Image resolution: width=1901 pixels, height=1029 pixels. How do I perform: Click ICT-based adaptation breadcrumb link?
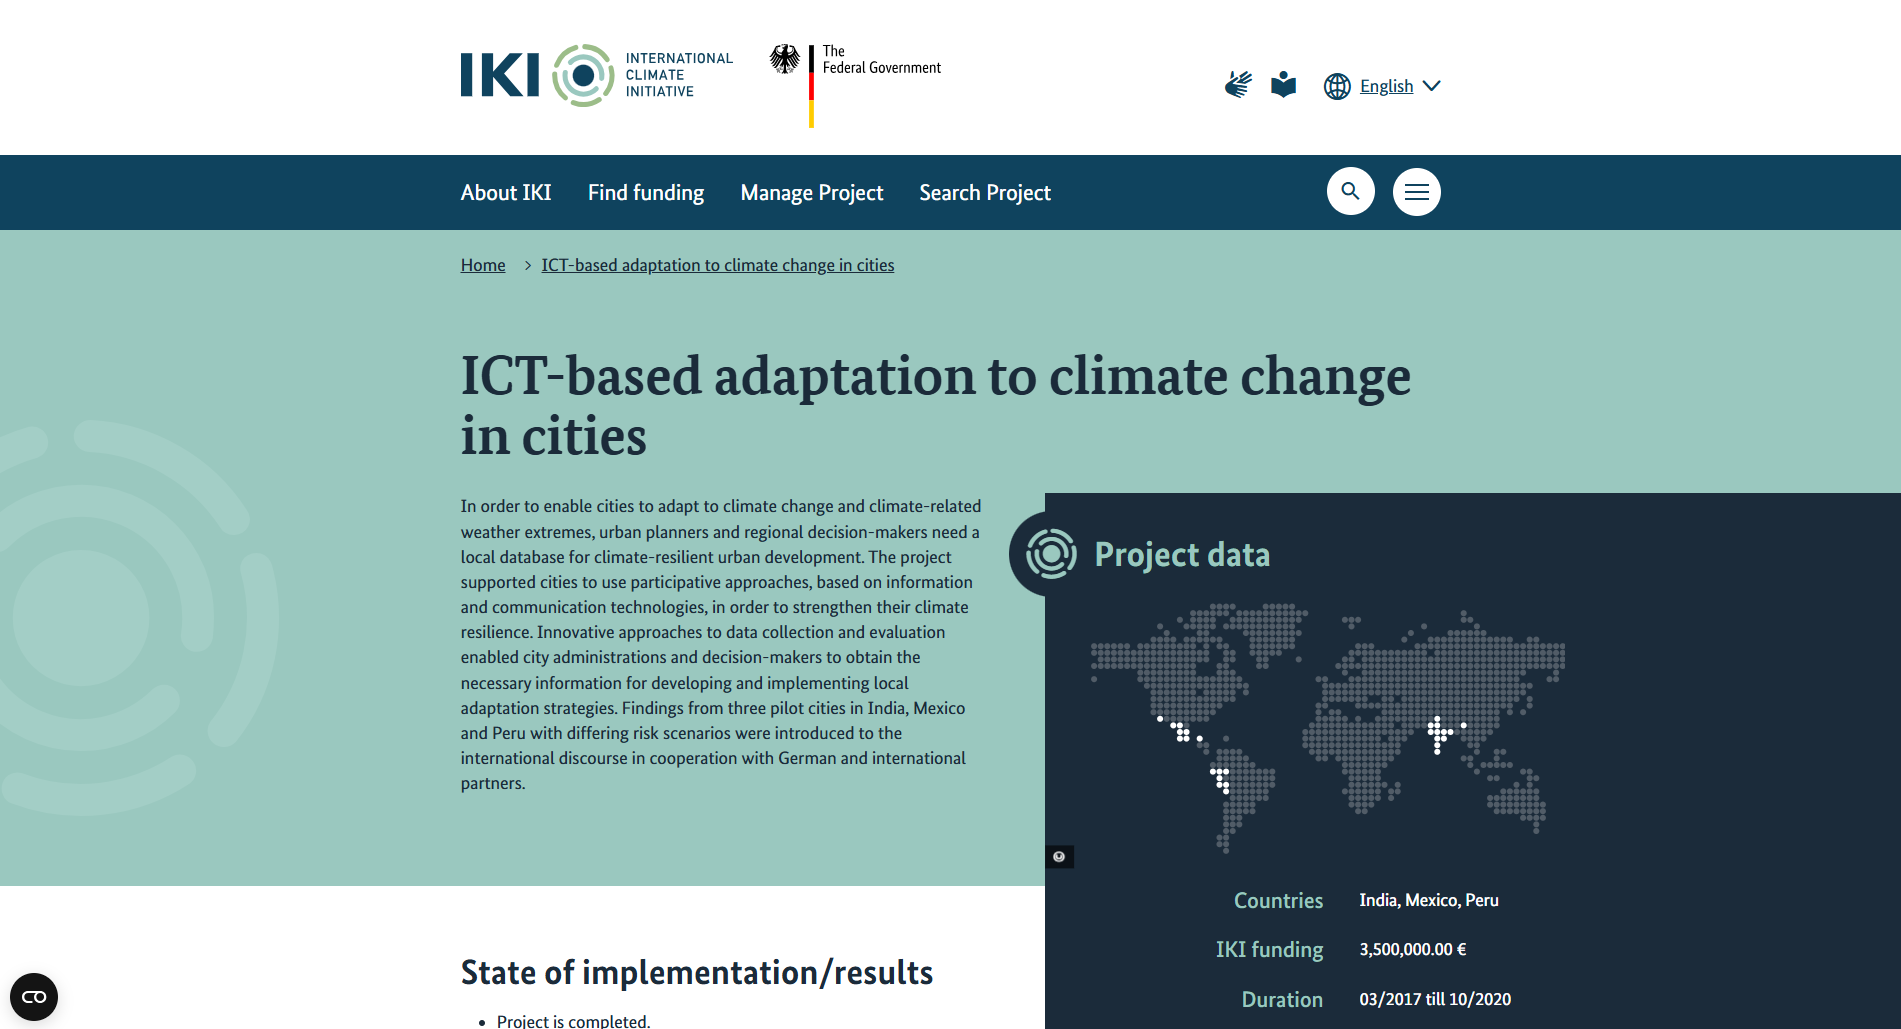click(718, 265)
